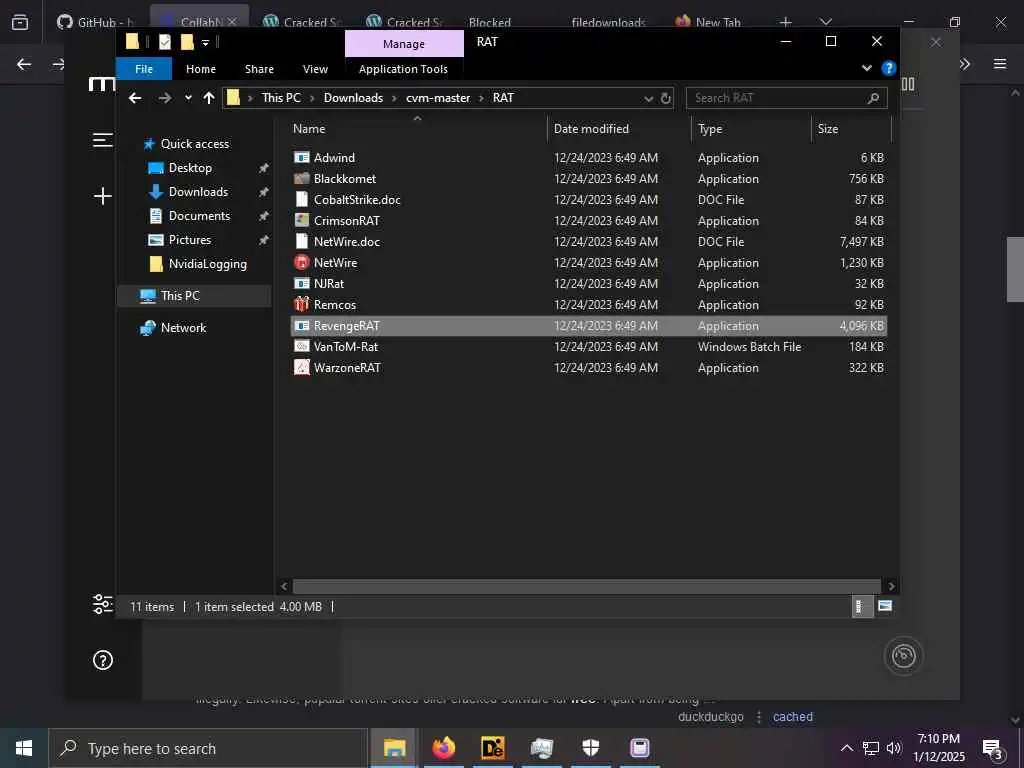
Task: Click New folder icon in title bar
Action: tap(187, 42)
